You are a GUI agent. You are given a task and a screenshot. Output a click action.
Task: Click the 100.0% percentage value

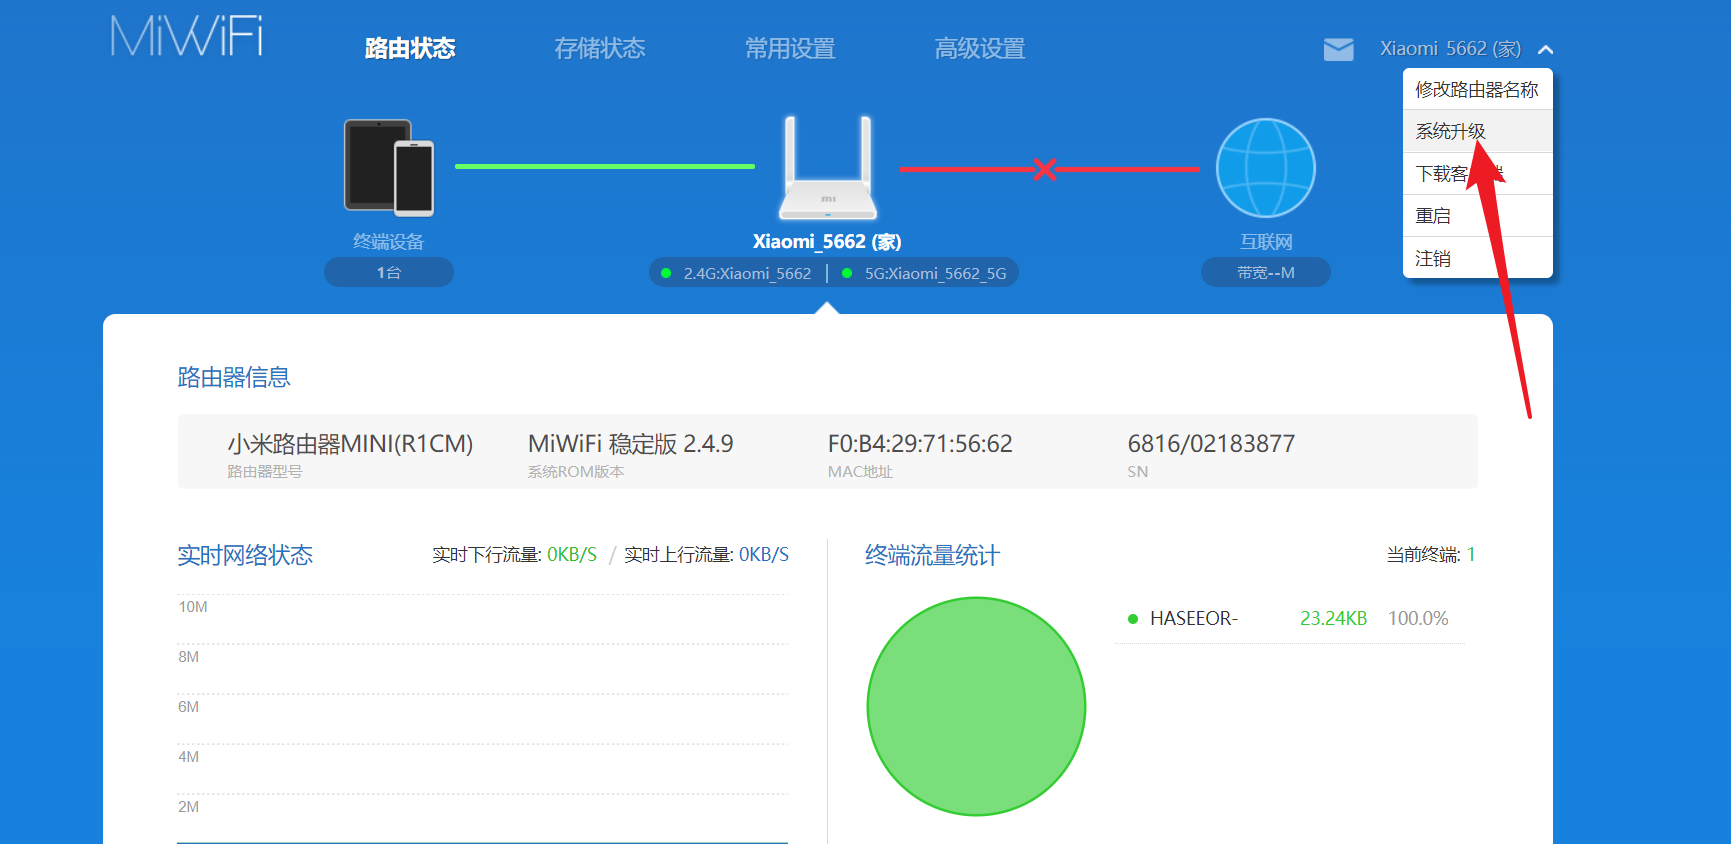tap(1418, 618)
